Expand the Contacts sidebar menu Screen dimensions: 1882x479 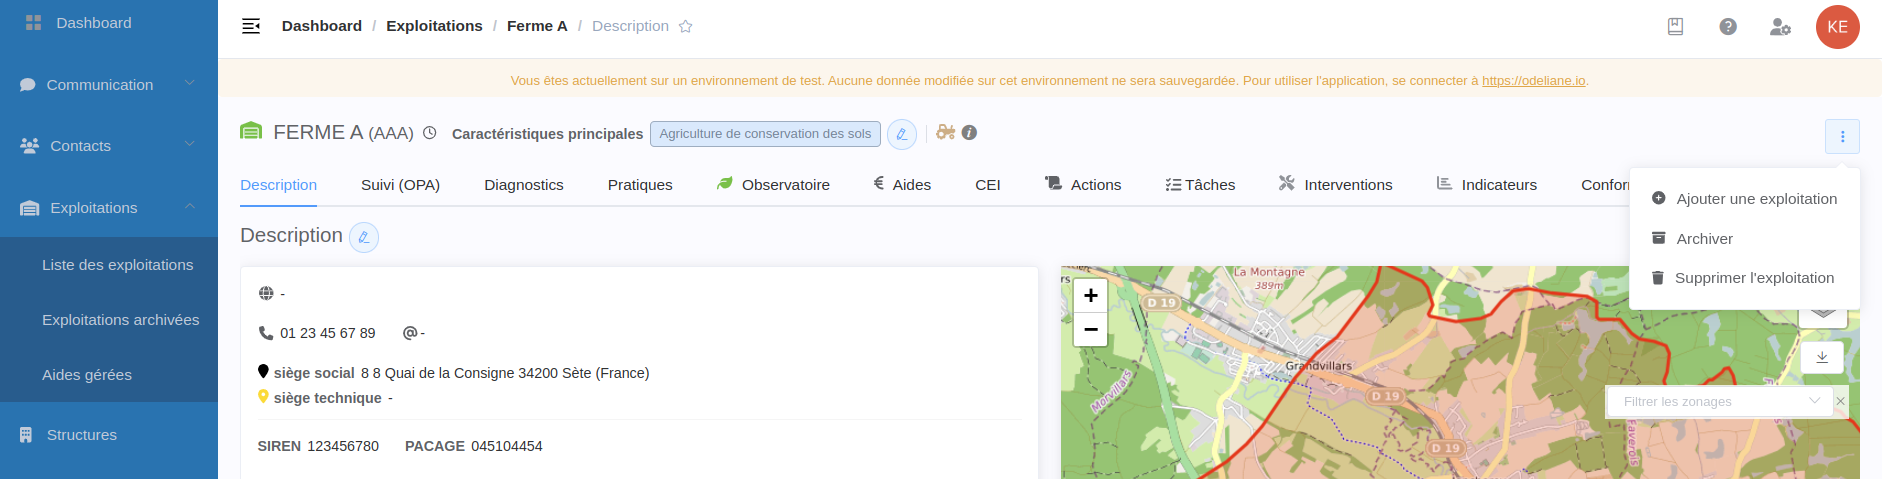109,146
